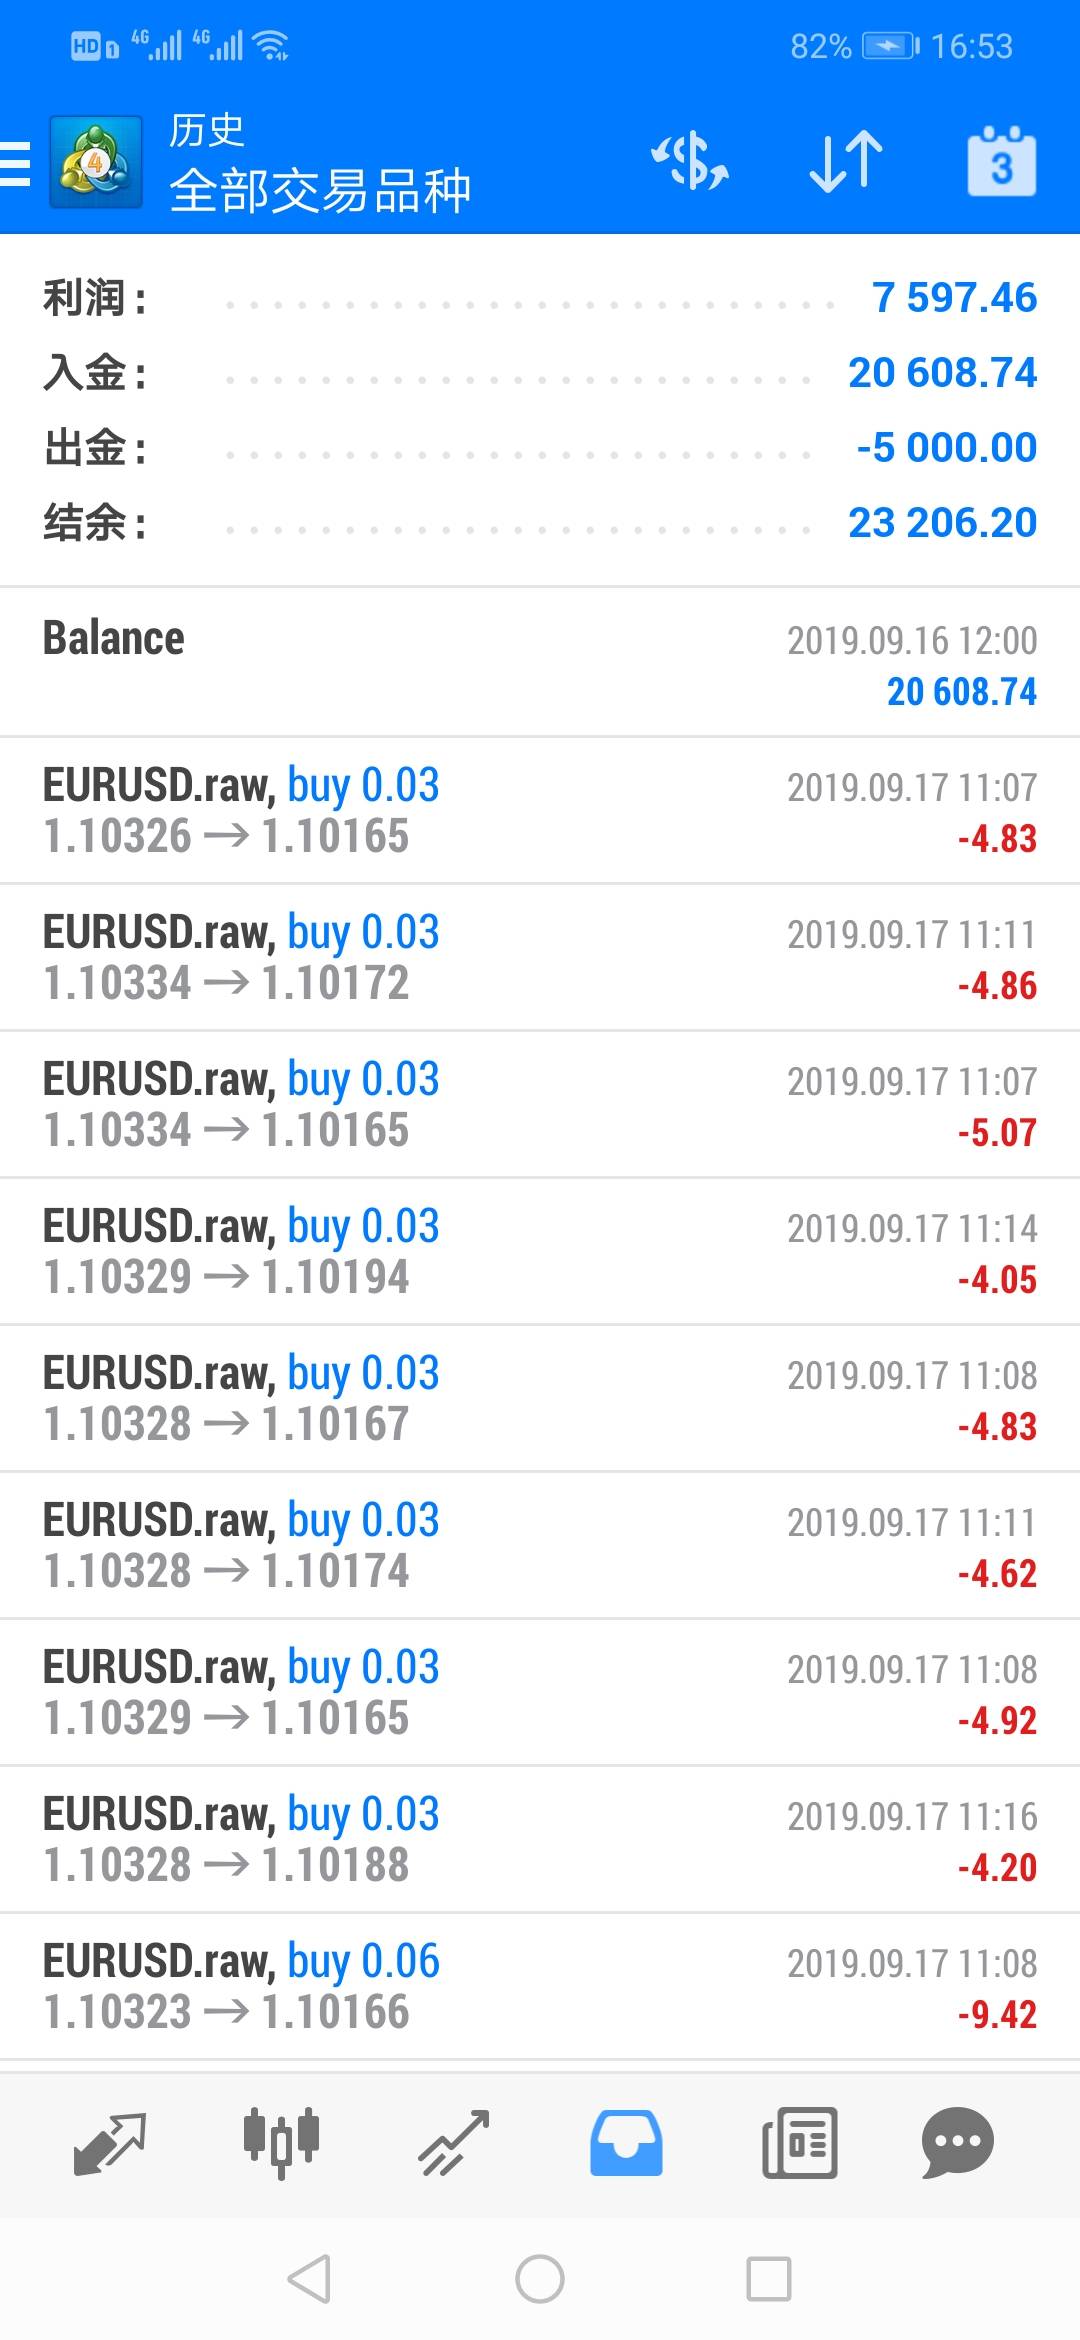Viewport: 1080px width, 2340px height.
Task: Open the hamburger side menu
Action: (x=16, y=163)
